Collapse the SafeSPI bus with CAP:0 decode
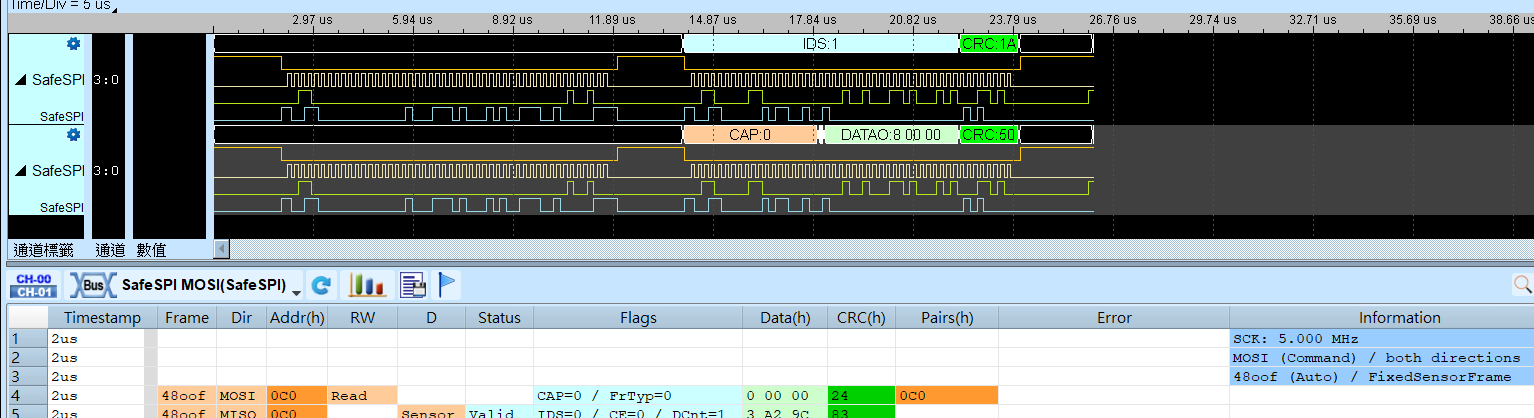 tap(20, 171)
